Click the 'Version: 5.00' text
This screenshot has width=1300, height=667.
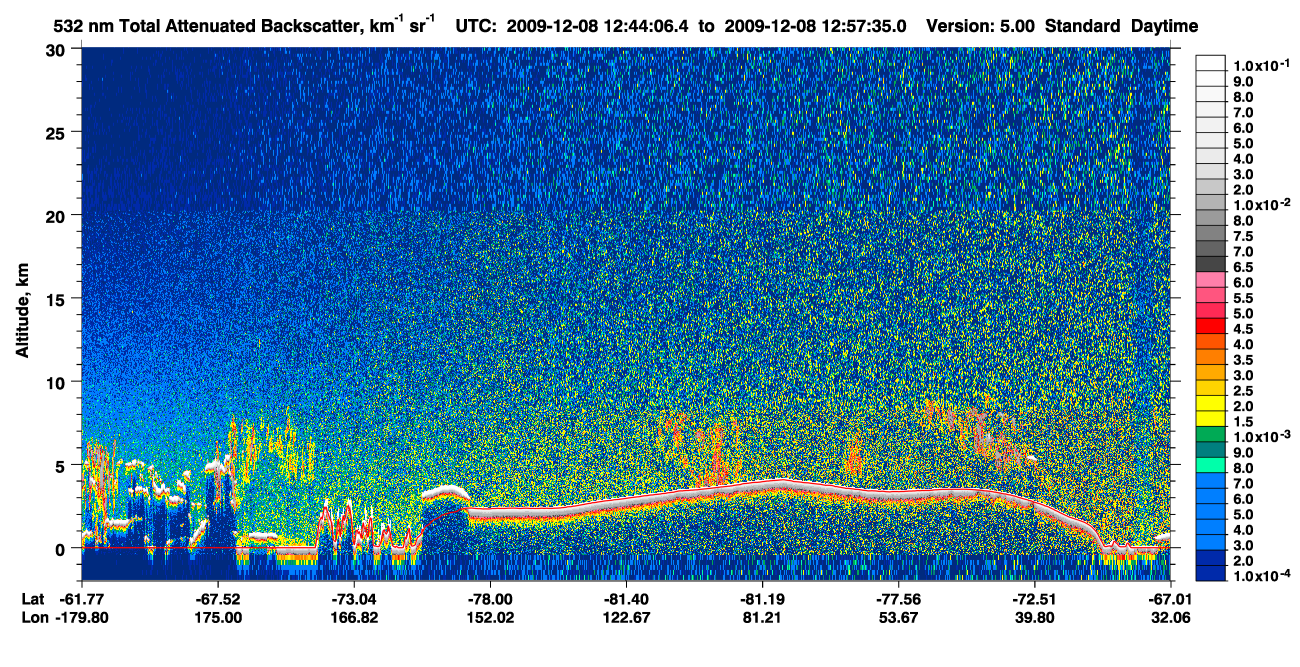982,26
